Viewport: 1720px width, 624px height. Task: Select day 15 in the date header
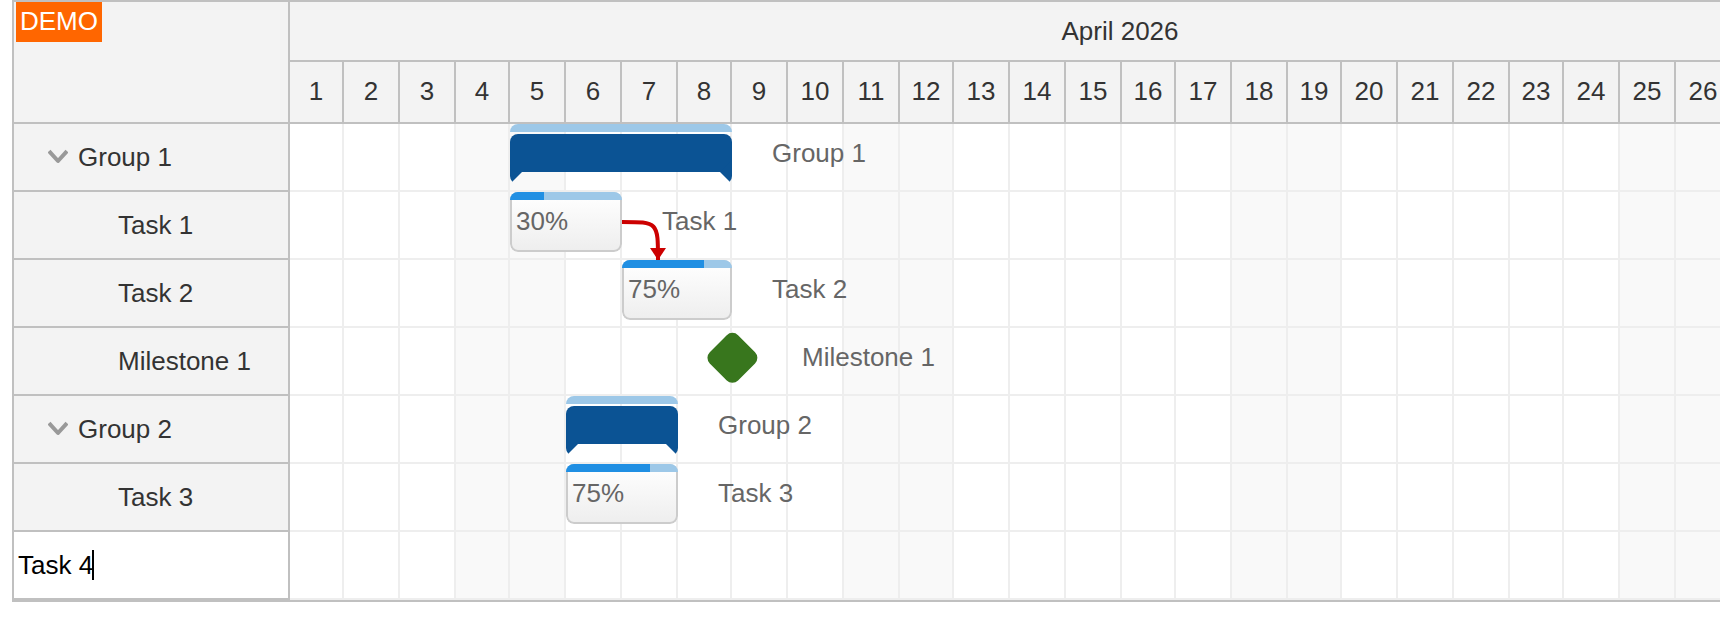tap(1092, 91)
